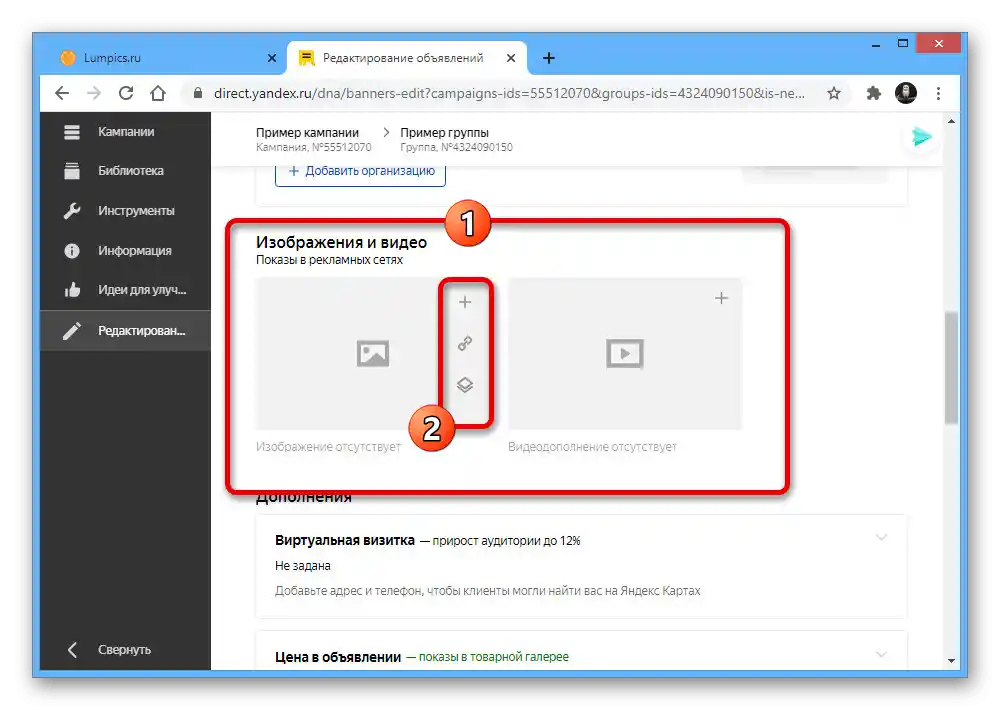The width and height of the screenshot is (1000, 710).
Task: Click the browser forward arrow
Action: click(x=94, y=93)
